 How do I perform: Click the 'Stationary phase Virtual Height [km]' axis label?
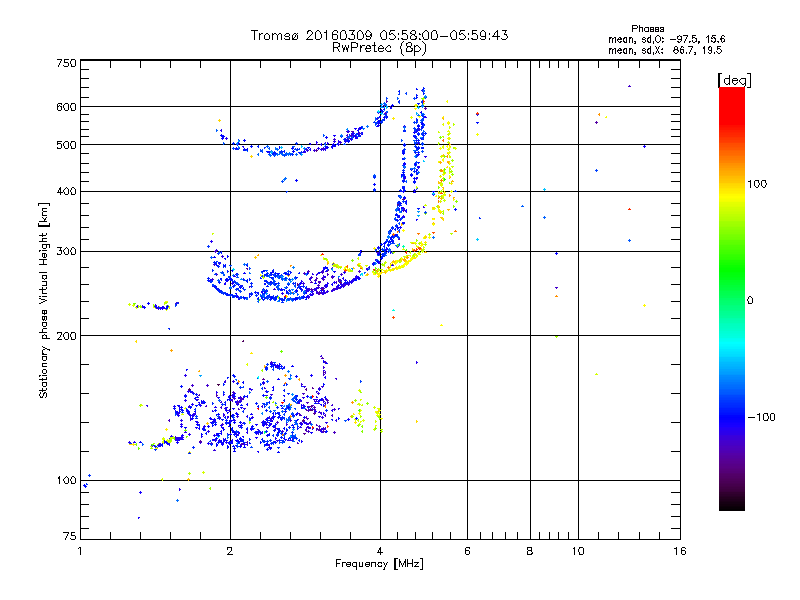pos(44,300)
